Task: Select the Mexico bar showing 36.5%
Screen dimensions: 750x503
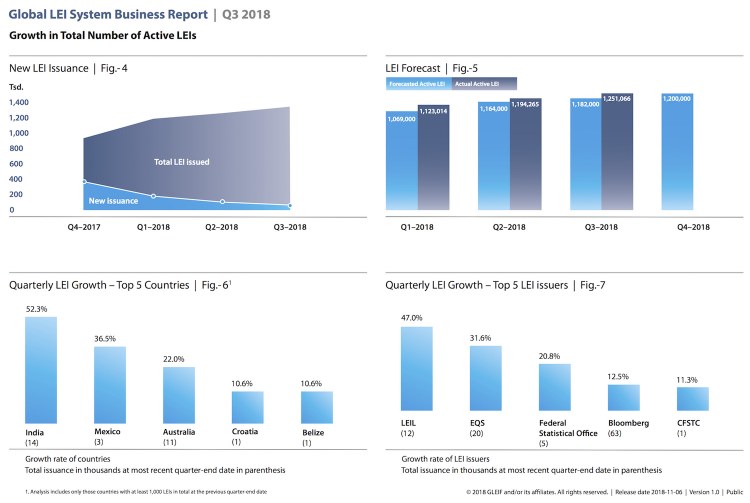Action: pyautogui.click(x=110, y=385)
